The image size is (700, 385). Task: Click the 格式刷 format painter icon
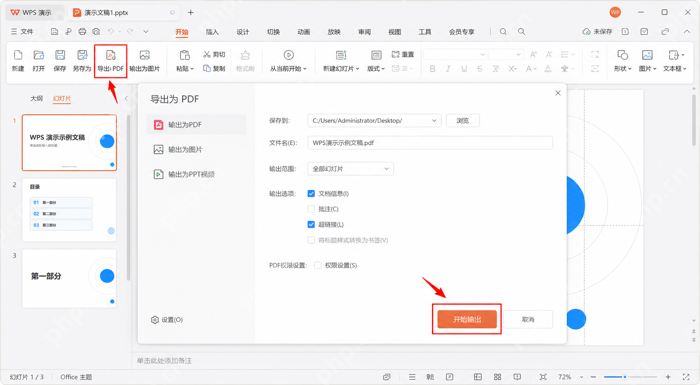[245, 55]
